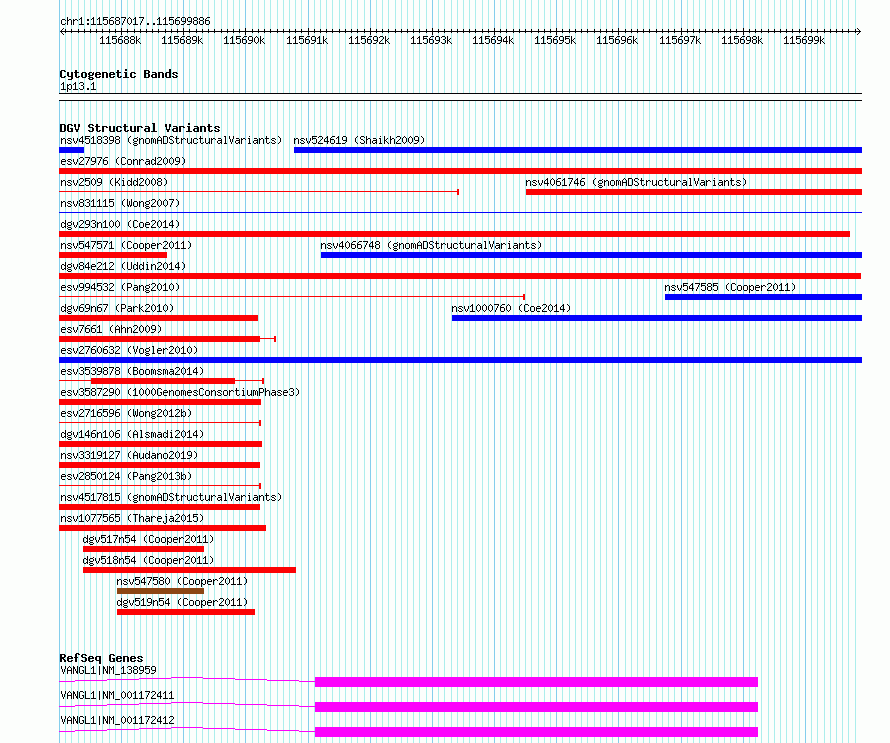Select the nsv524619 (Shaikh2009) blue bar
Screen dimensions: 890x743
pyautogui.click(x=578, y=150)
